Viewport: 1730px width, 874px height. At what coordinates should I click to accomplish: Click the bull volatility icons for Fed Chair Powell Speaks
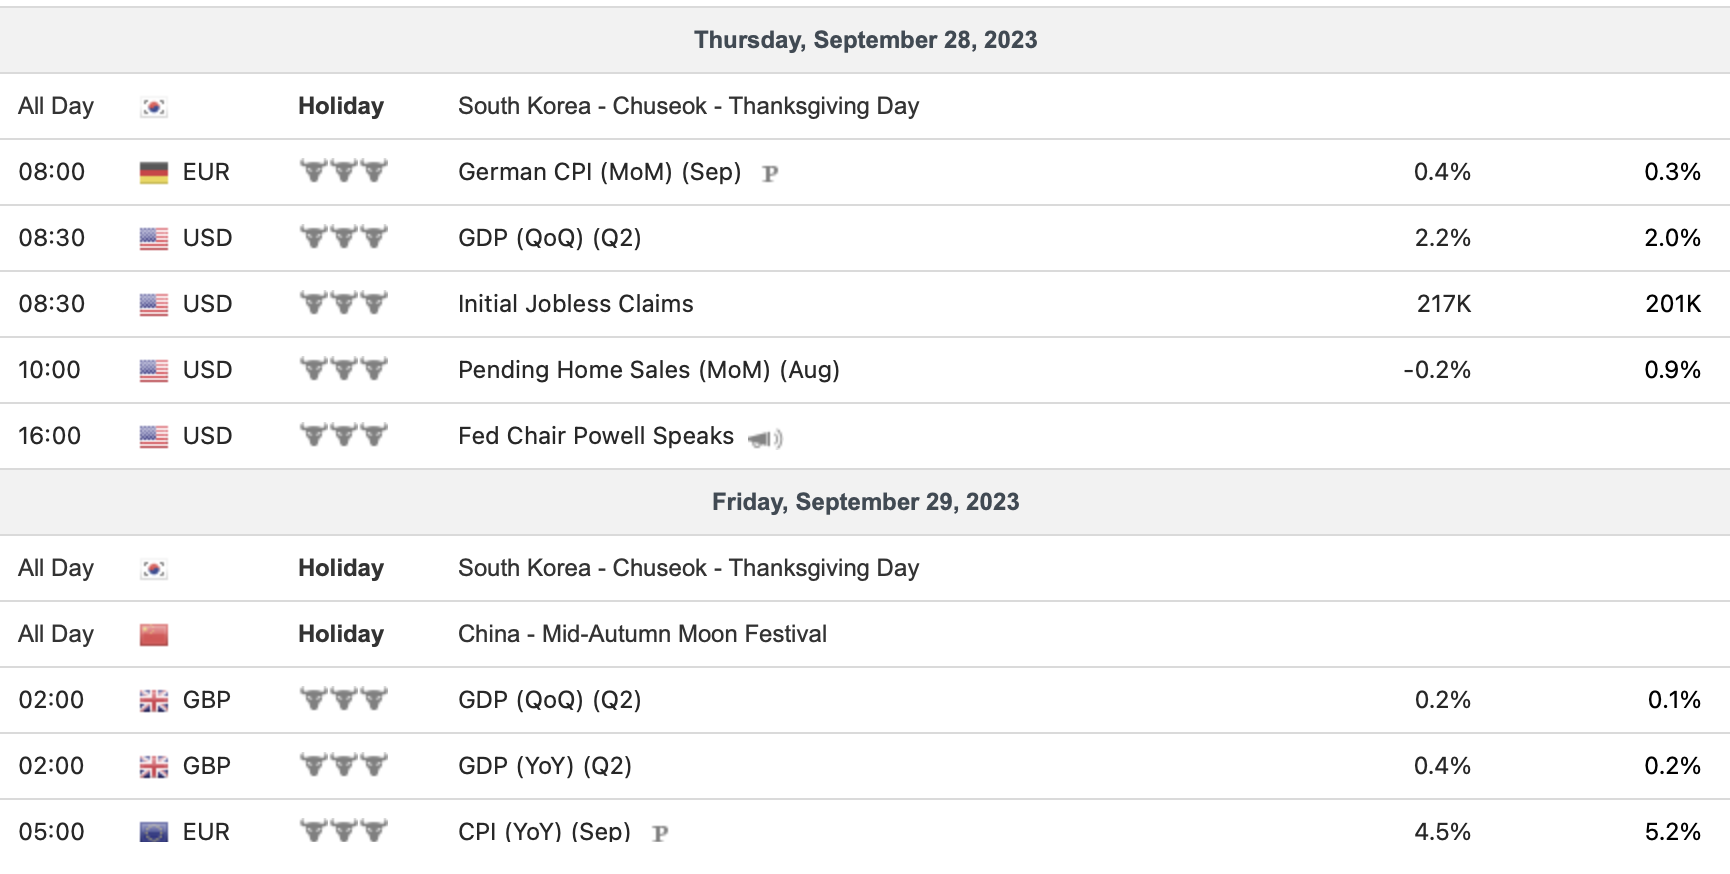tap(343, 435)
